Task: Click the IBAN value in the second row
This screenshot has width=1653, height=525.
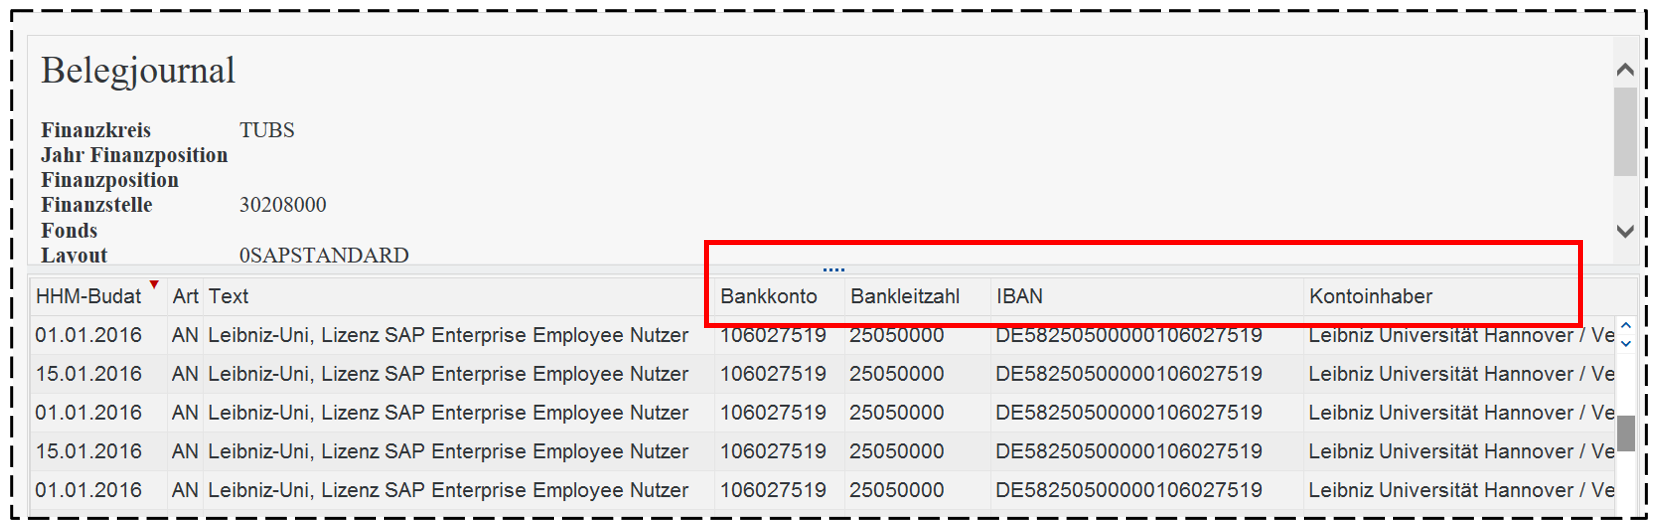Action: [1128, 374]
